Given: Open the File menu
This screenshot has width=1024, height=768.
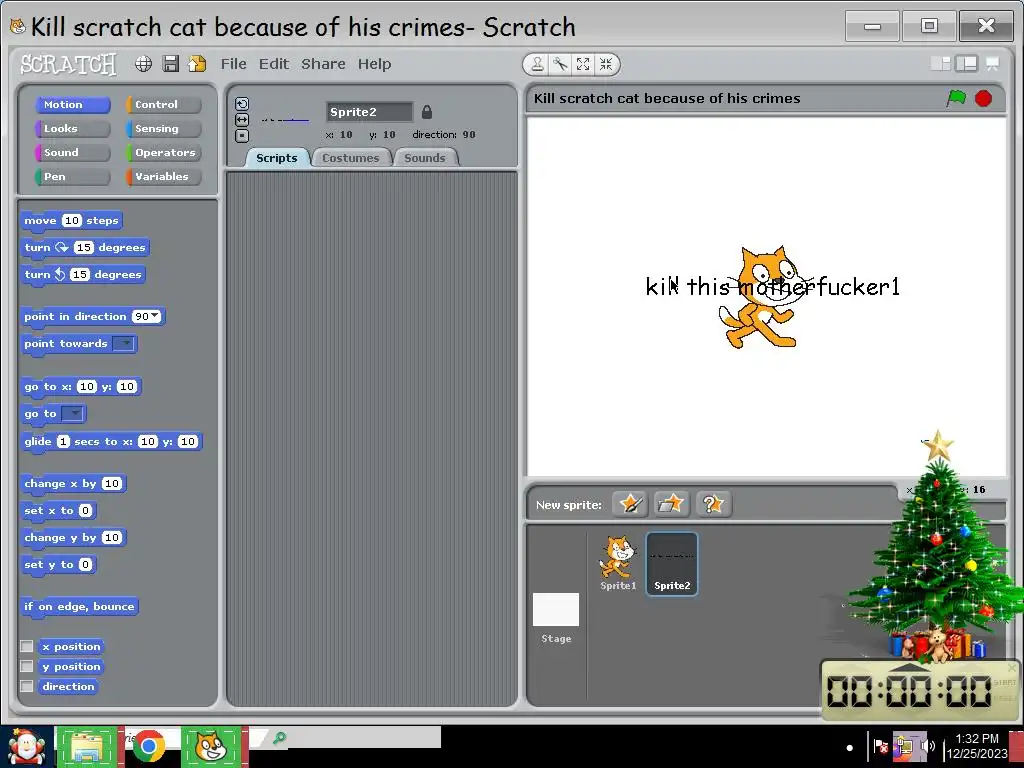Looking at the screenshot, I should pyautogui.click(x=233, y=64).
